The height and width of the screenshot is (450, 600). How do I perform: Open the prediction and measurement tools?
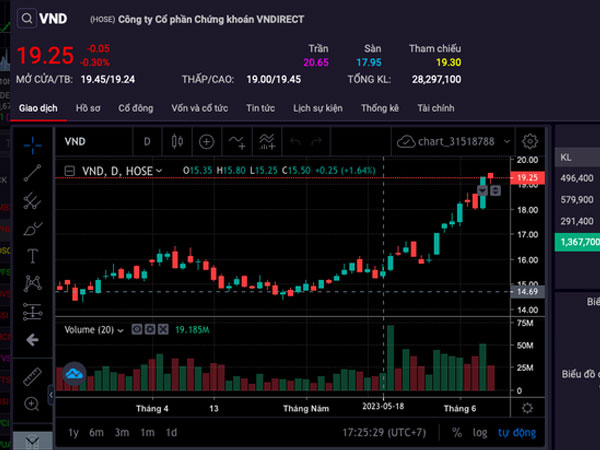[33, 311]
